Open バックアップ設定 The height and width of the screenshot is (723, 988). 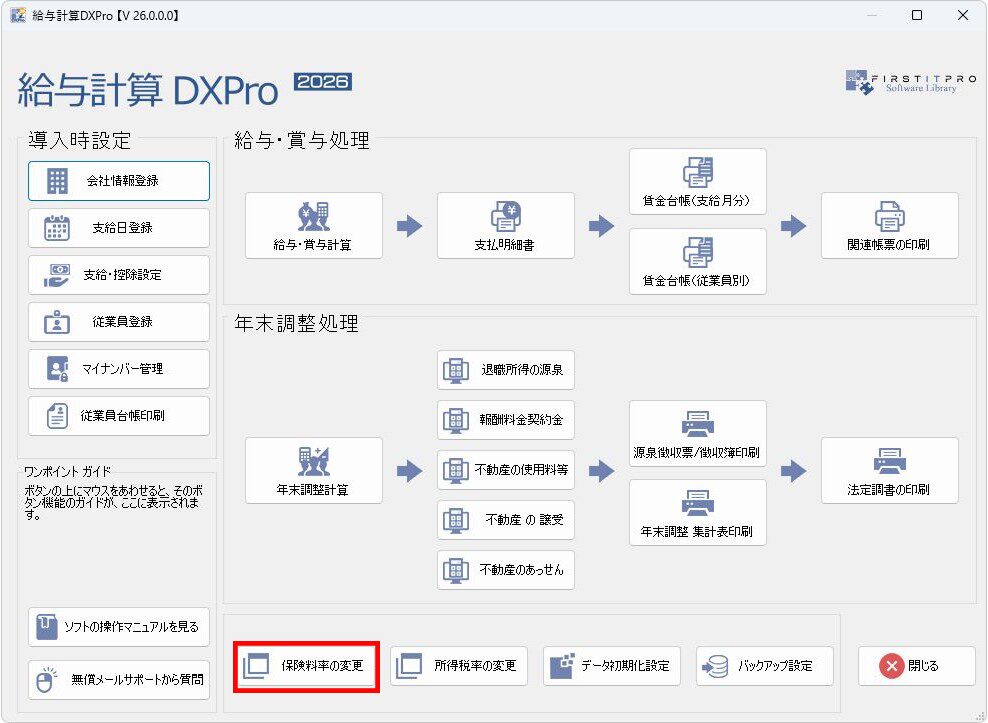pyautogui.click(x=764, y=666)
